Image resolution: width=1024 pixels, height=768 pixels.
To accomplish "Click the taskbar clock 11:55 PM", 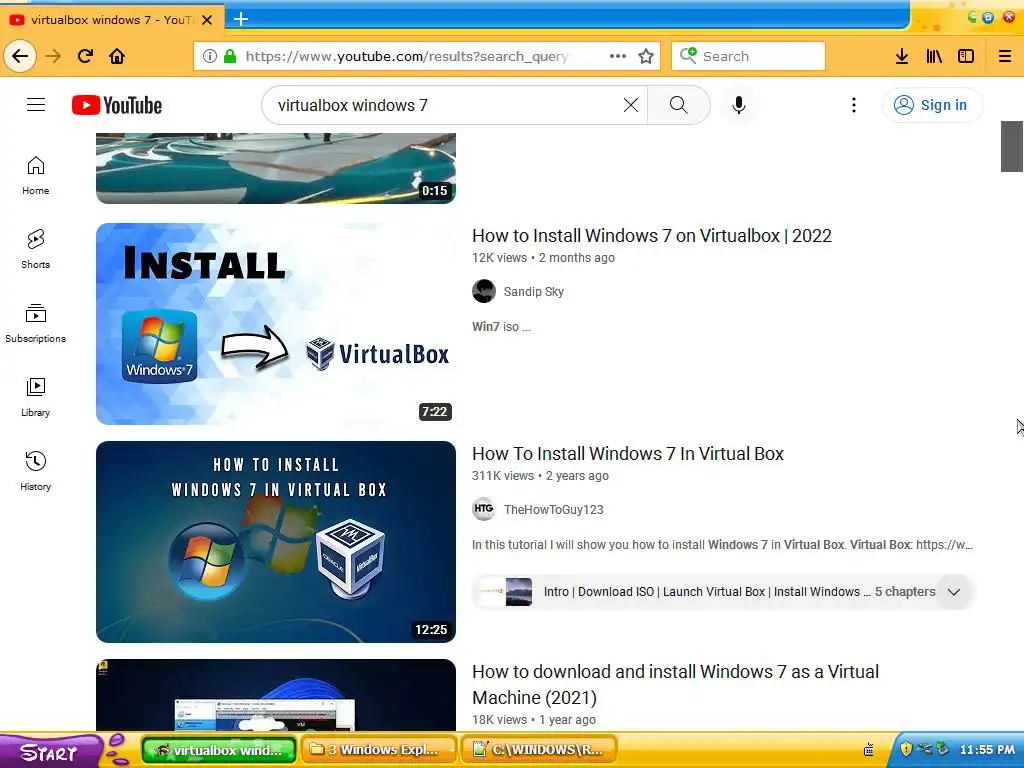I will click(987, 750).
